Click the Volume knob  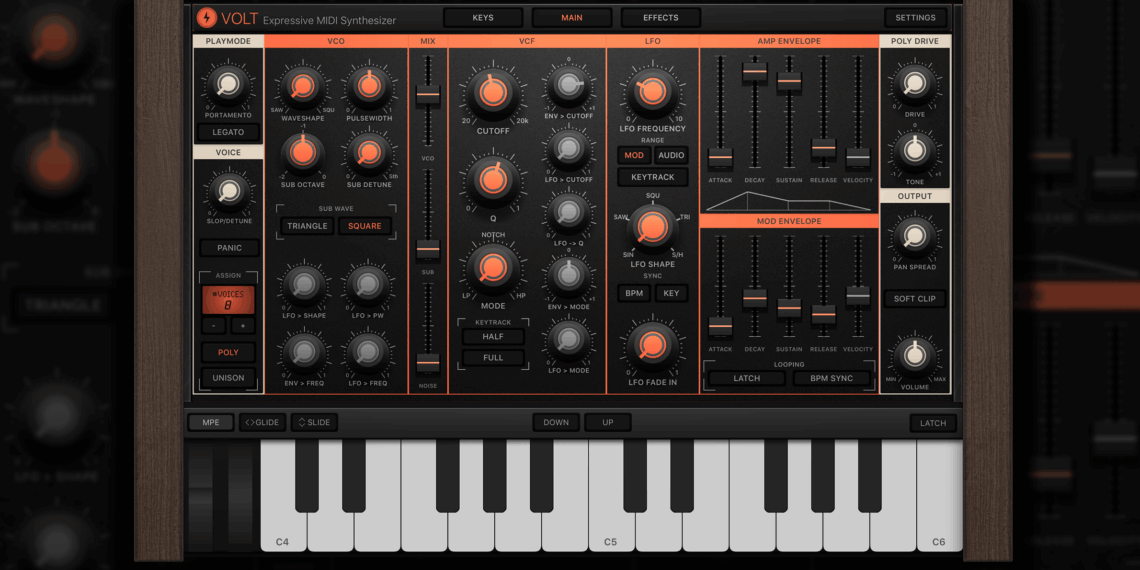pyautogui.click(x=915, y=356)
